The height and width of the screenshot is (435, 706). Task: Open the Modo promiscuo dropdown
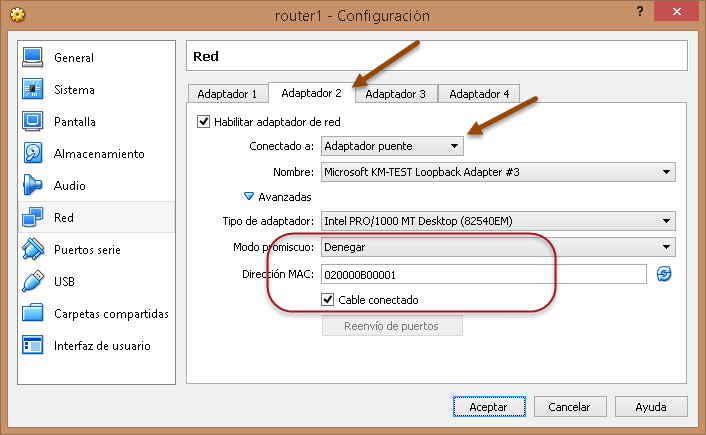point(497,247)
